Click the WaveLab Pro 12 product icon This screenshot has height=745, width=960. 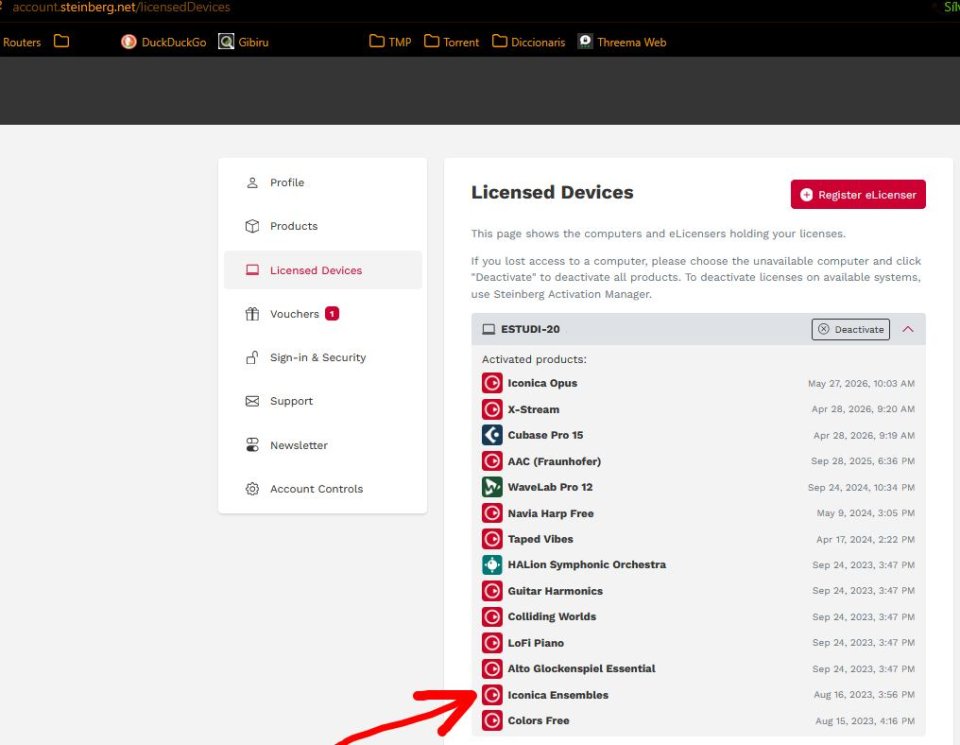[x=492, y=487]
